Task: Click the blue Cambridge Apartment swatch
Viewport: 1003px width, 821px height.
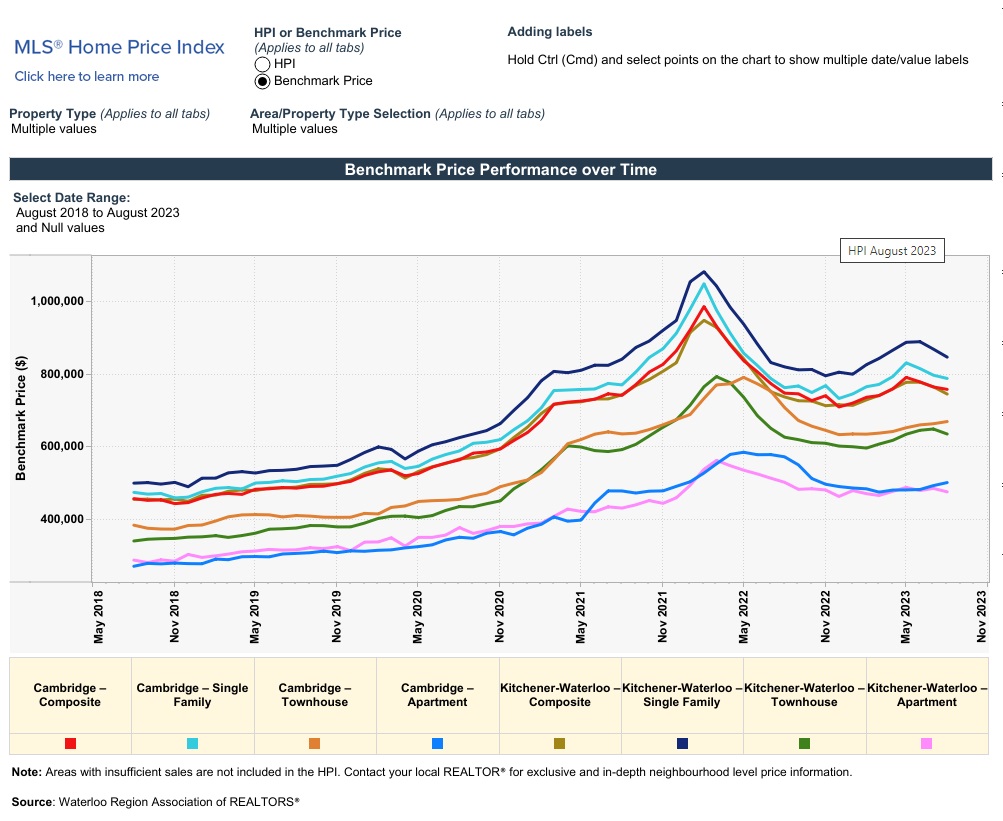Action: [437, 744]
